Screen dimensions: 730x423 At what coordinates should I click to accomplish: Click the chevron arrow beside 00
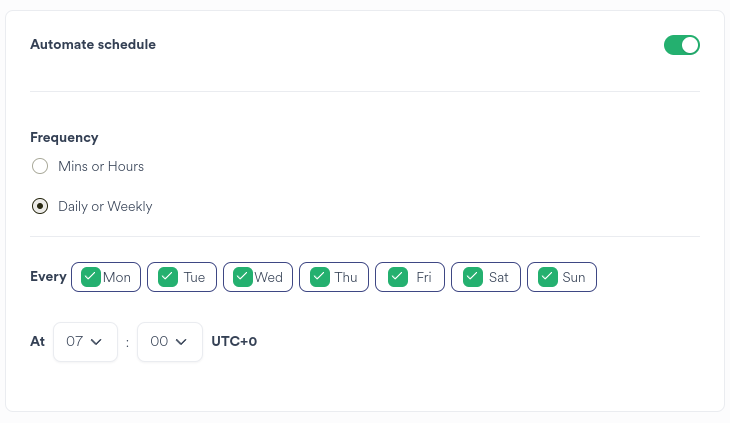coord(181,342)
